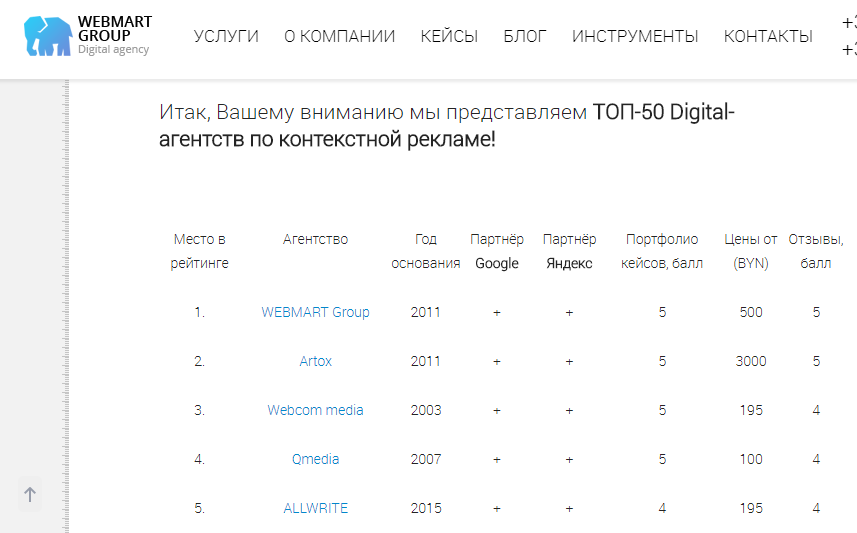This screenshot has width=857, height=533.
Task: Click the portfolio score 4 in ALLWRITE row
Action: point(662,508)
